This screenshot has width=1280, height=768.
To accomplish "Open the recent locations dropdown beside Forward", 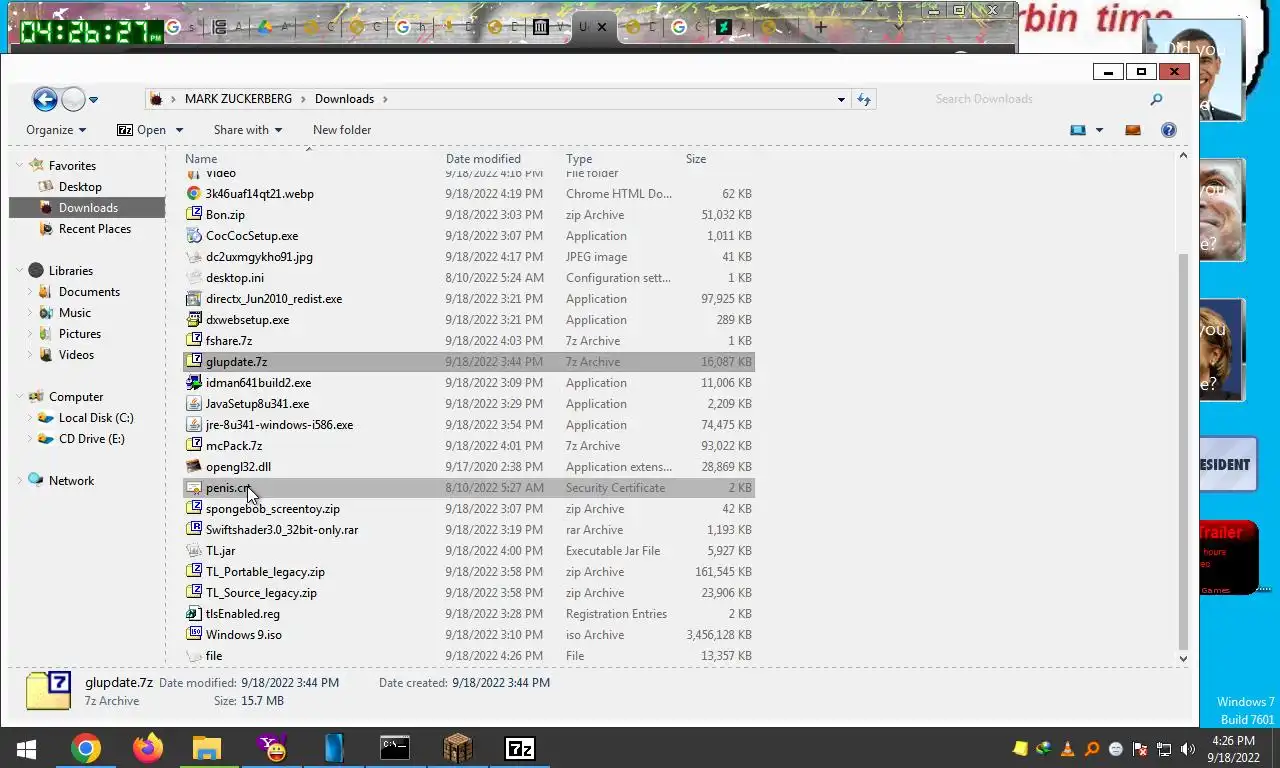I will (93, 100).
